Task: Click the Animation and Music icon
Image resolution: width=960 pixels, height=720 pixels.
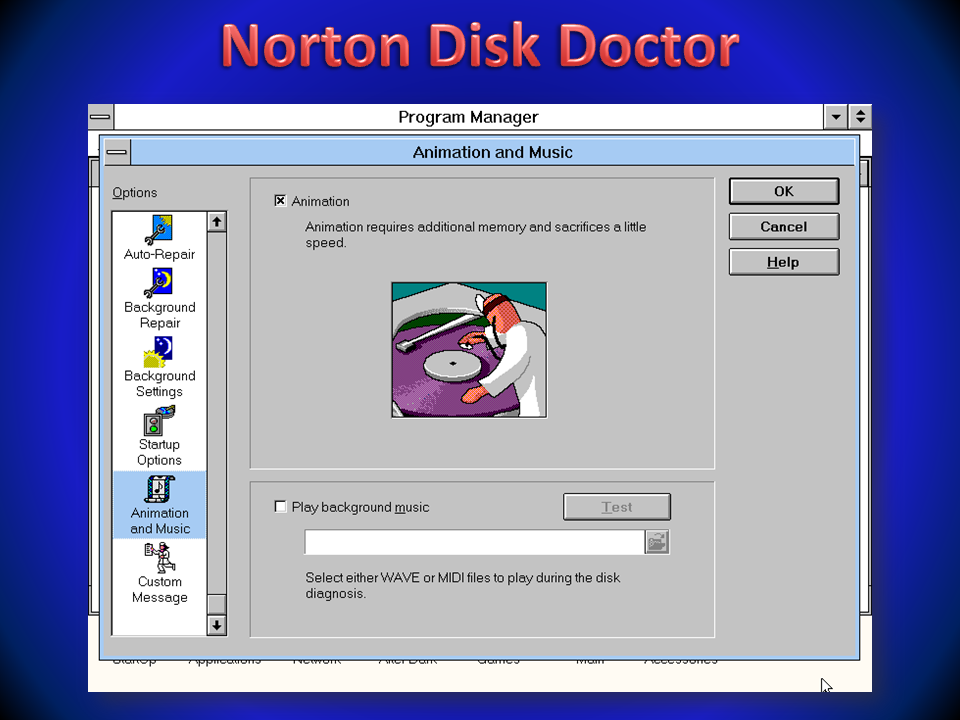Action: (159, 489)
